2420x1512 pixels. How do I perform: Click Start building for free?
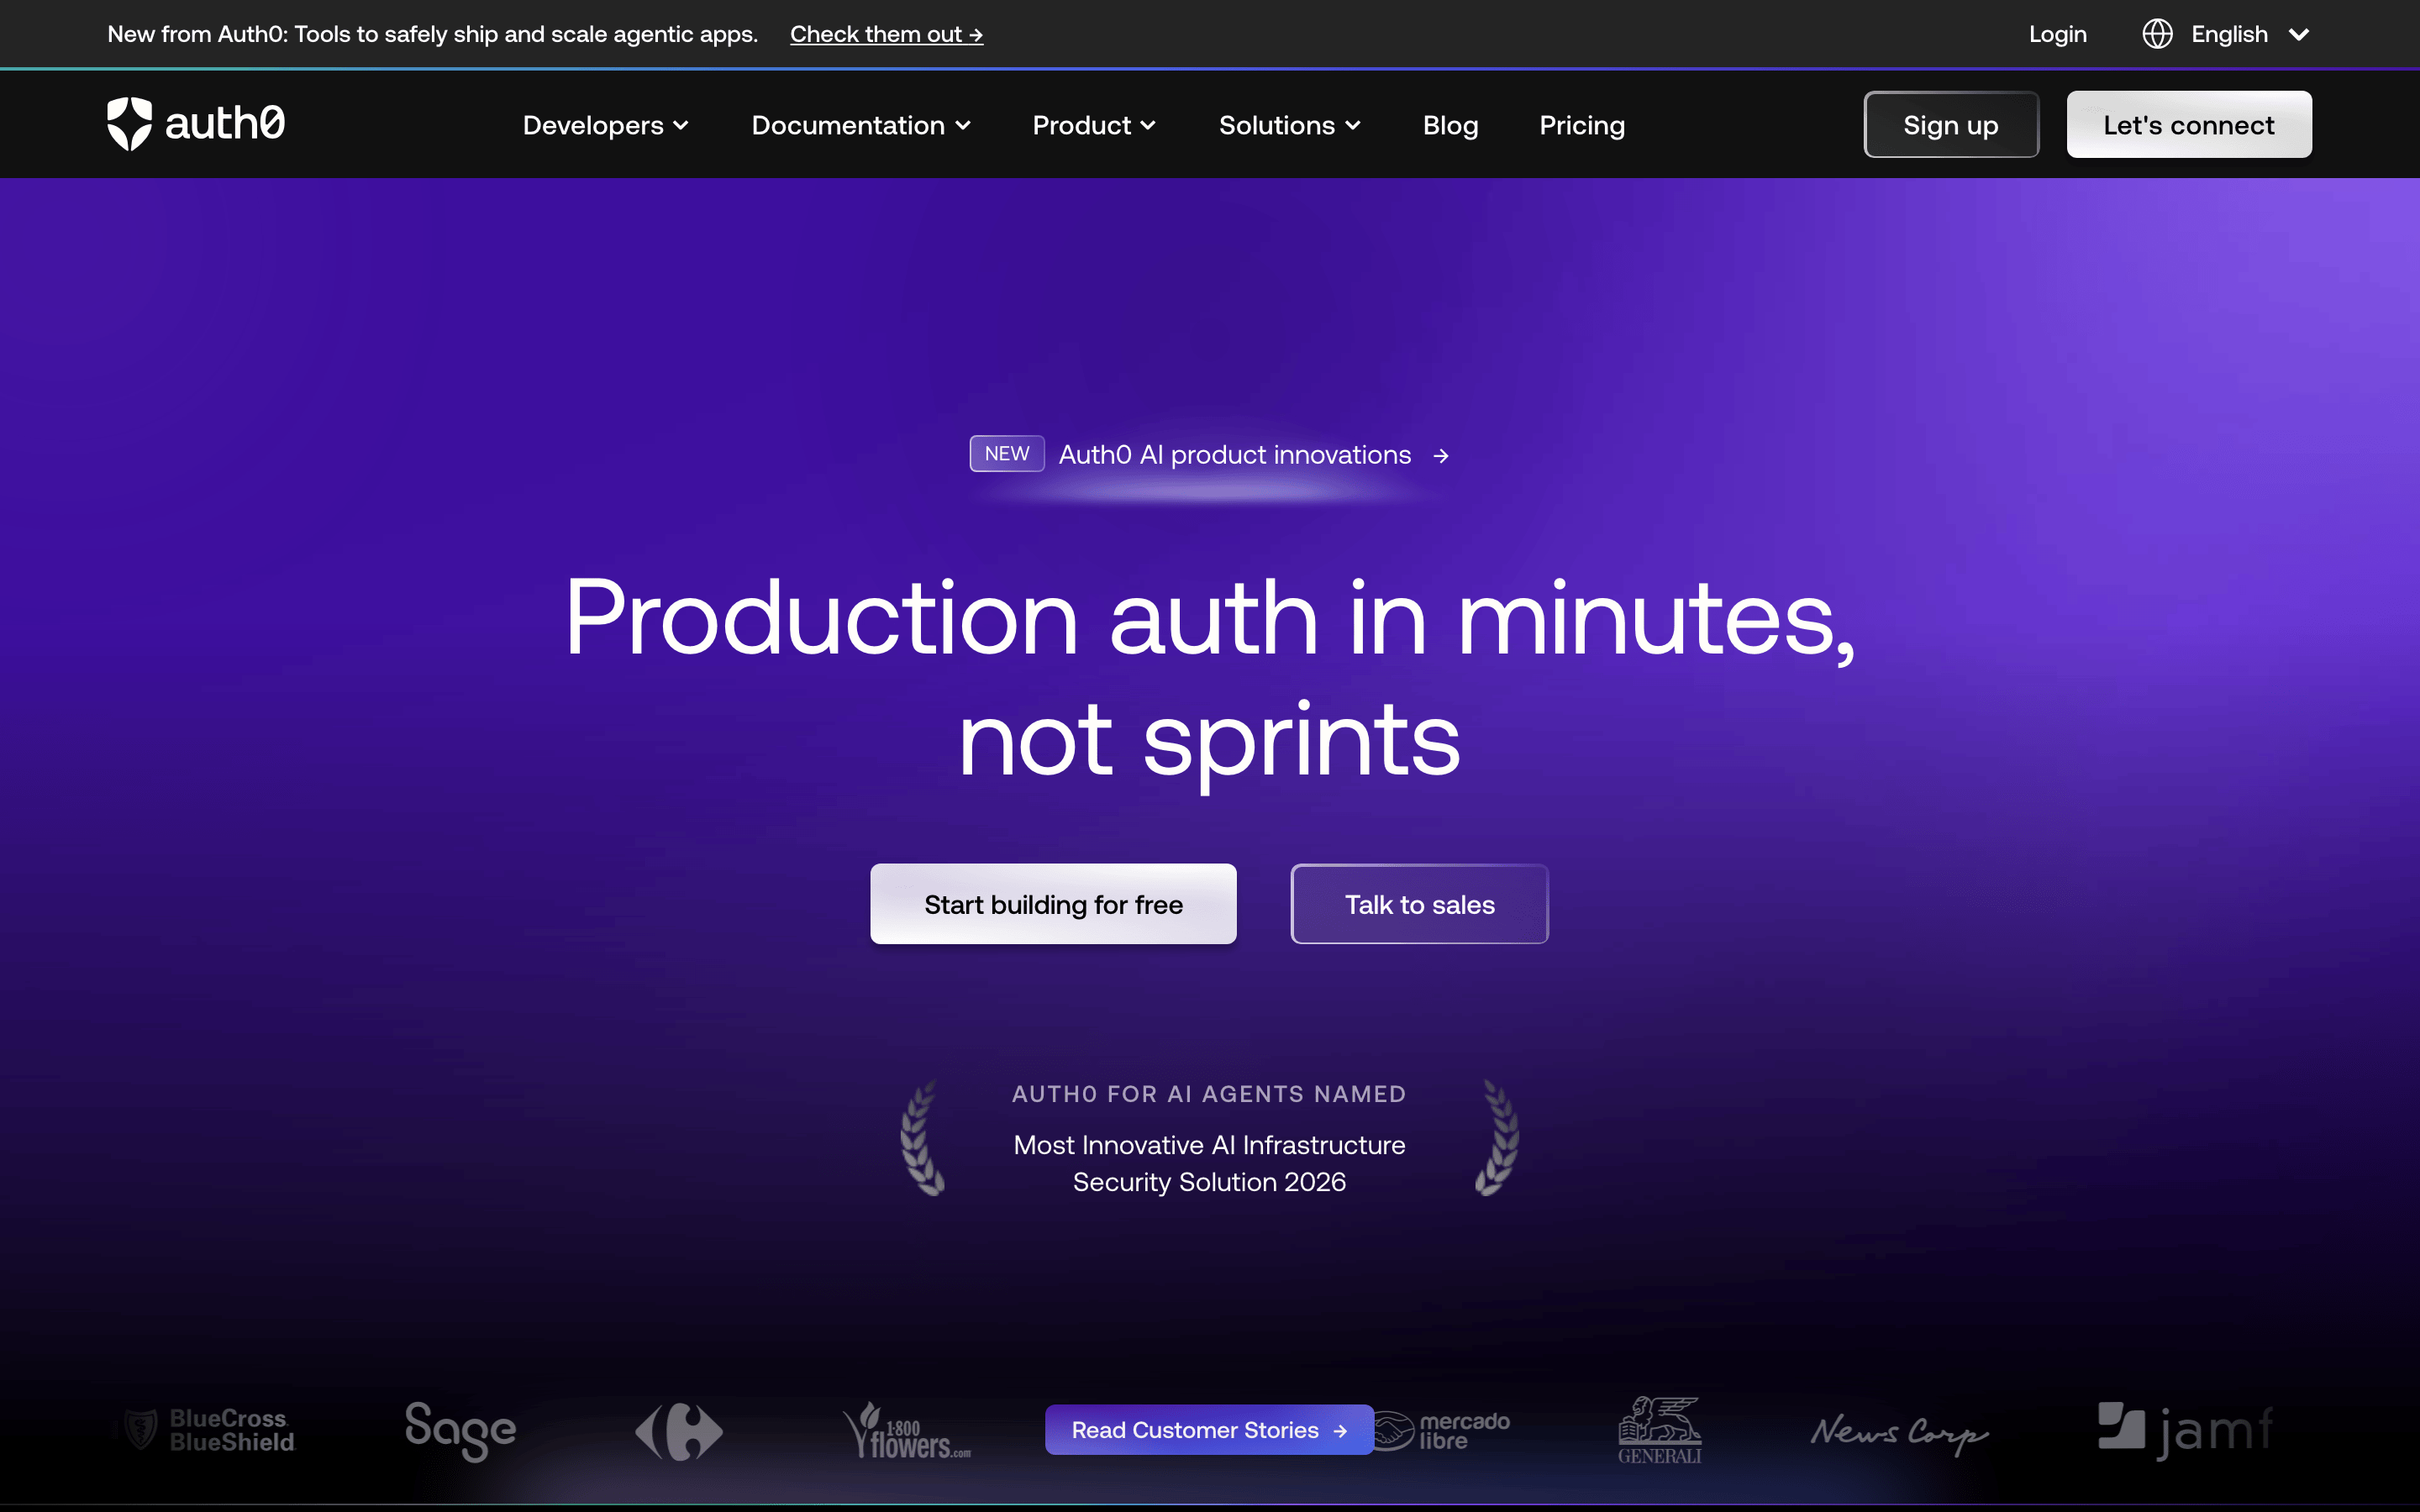click(x=1053, y=904)
